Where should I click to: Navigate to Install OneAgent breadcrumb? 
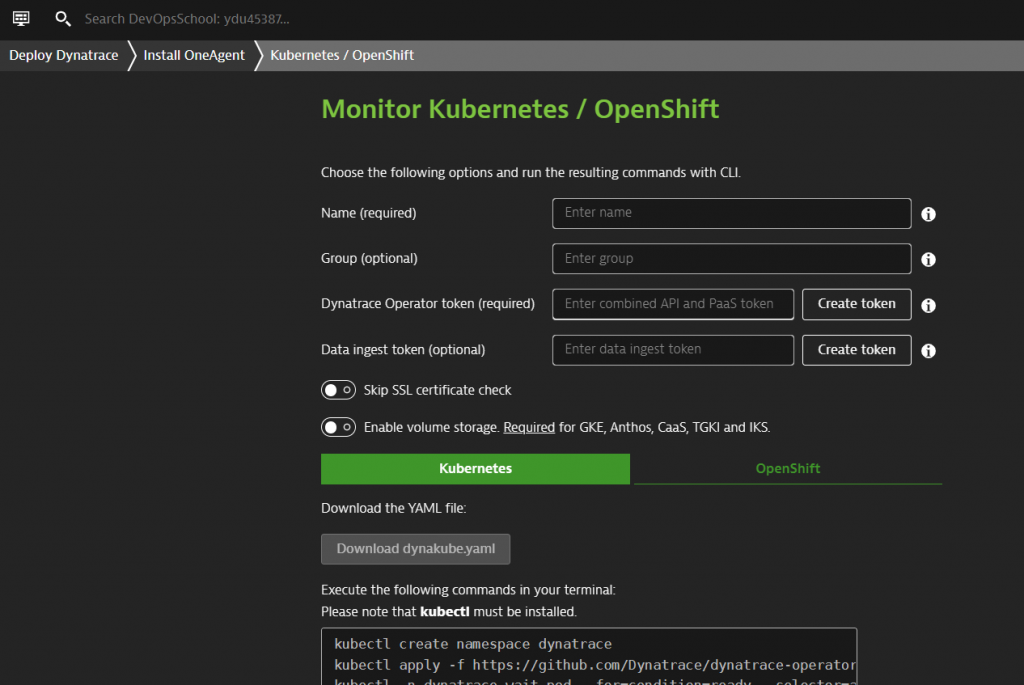pos(194,55)
